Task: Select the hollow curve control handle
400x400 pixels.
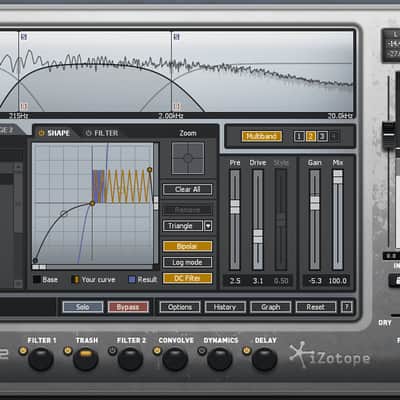Action: [64, 213]
